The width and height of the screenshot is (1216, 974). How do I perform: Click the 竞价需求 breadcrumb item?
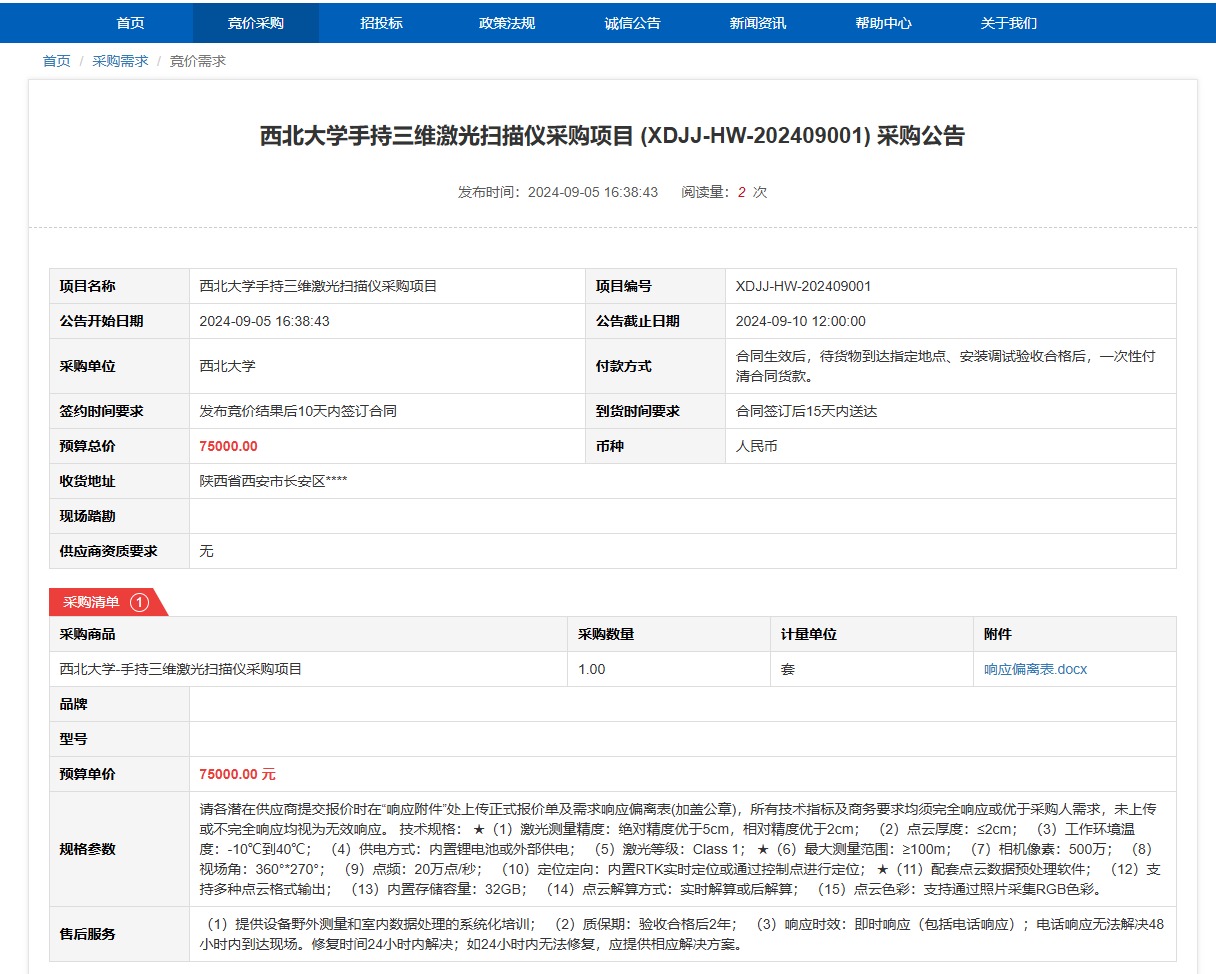click(x=197, y=61)
